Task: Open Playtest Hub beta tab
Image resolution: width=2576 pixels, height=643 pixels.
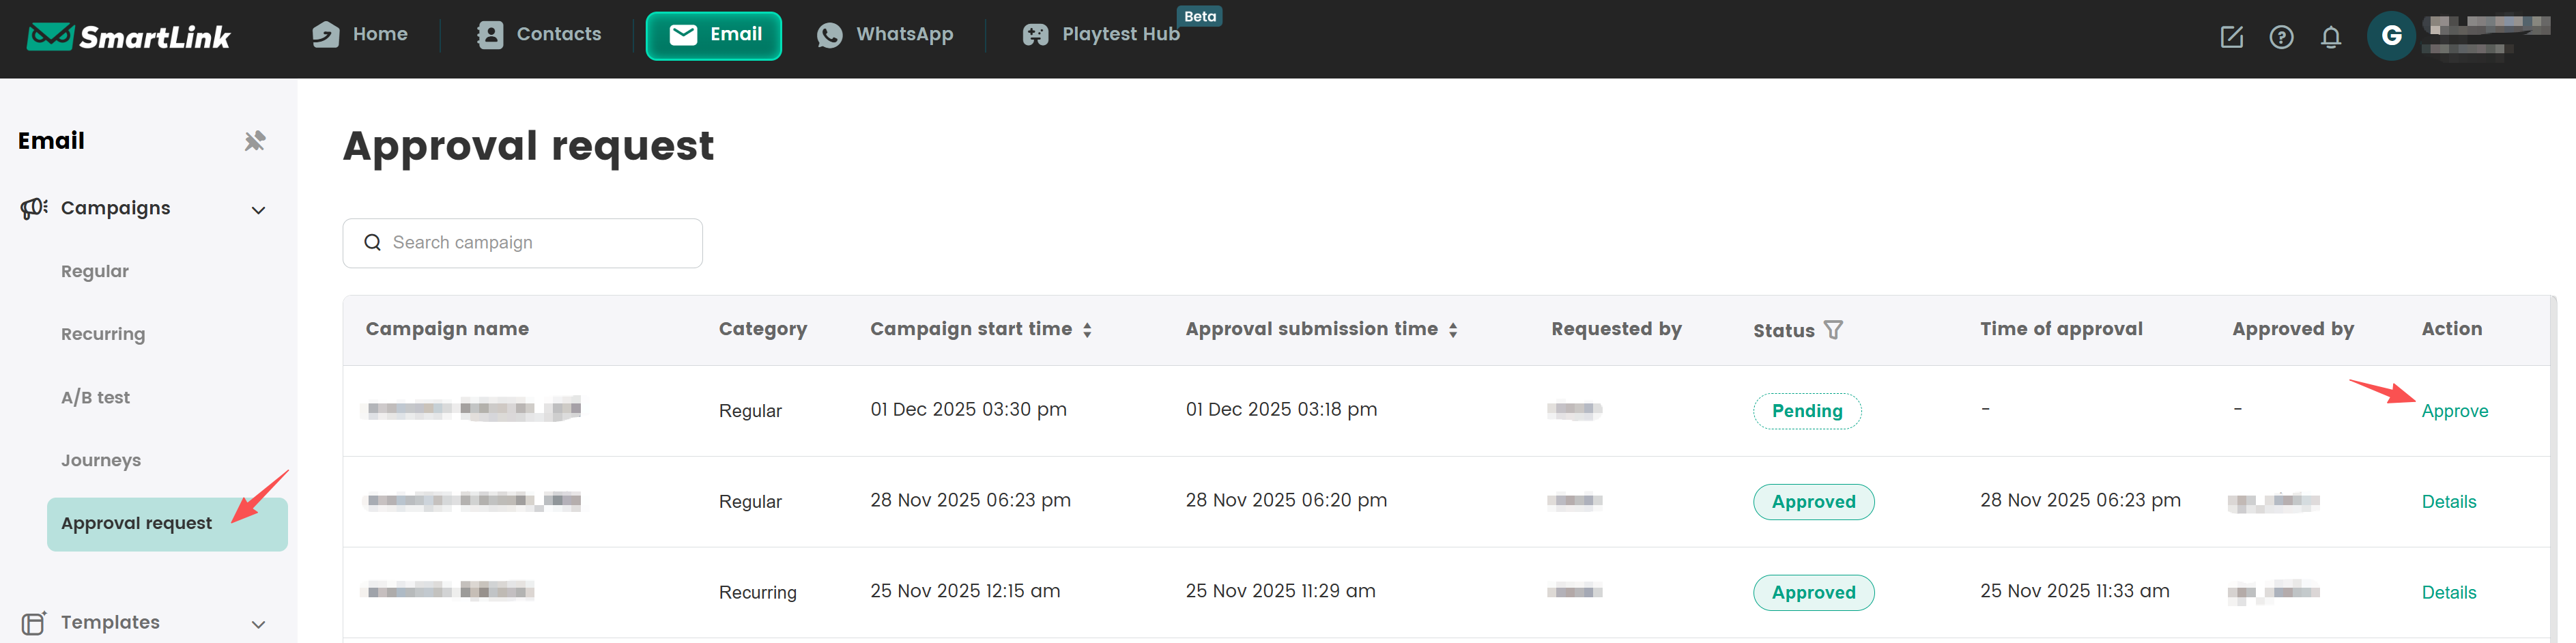Action: [x=1101, y=35]
